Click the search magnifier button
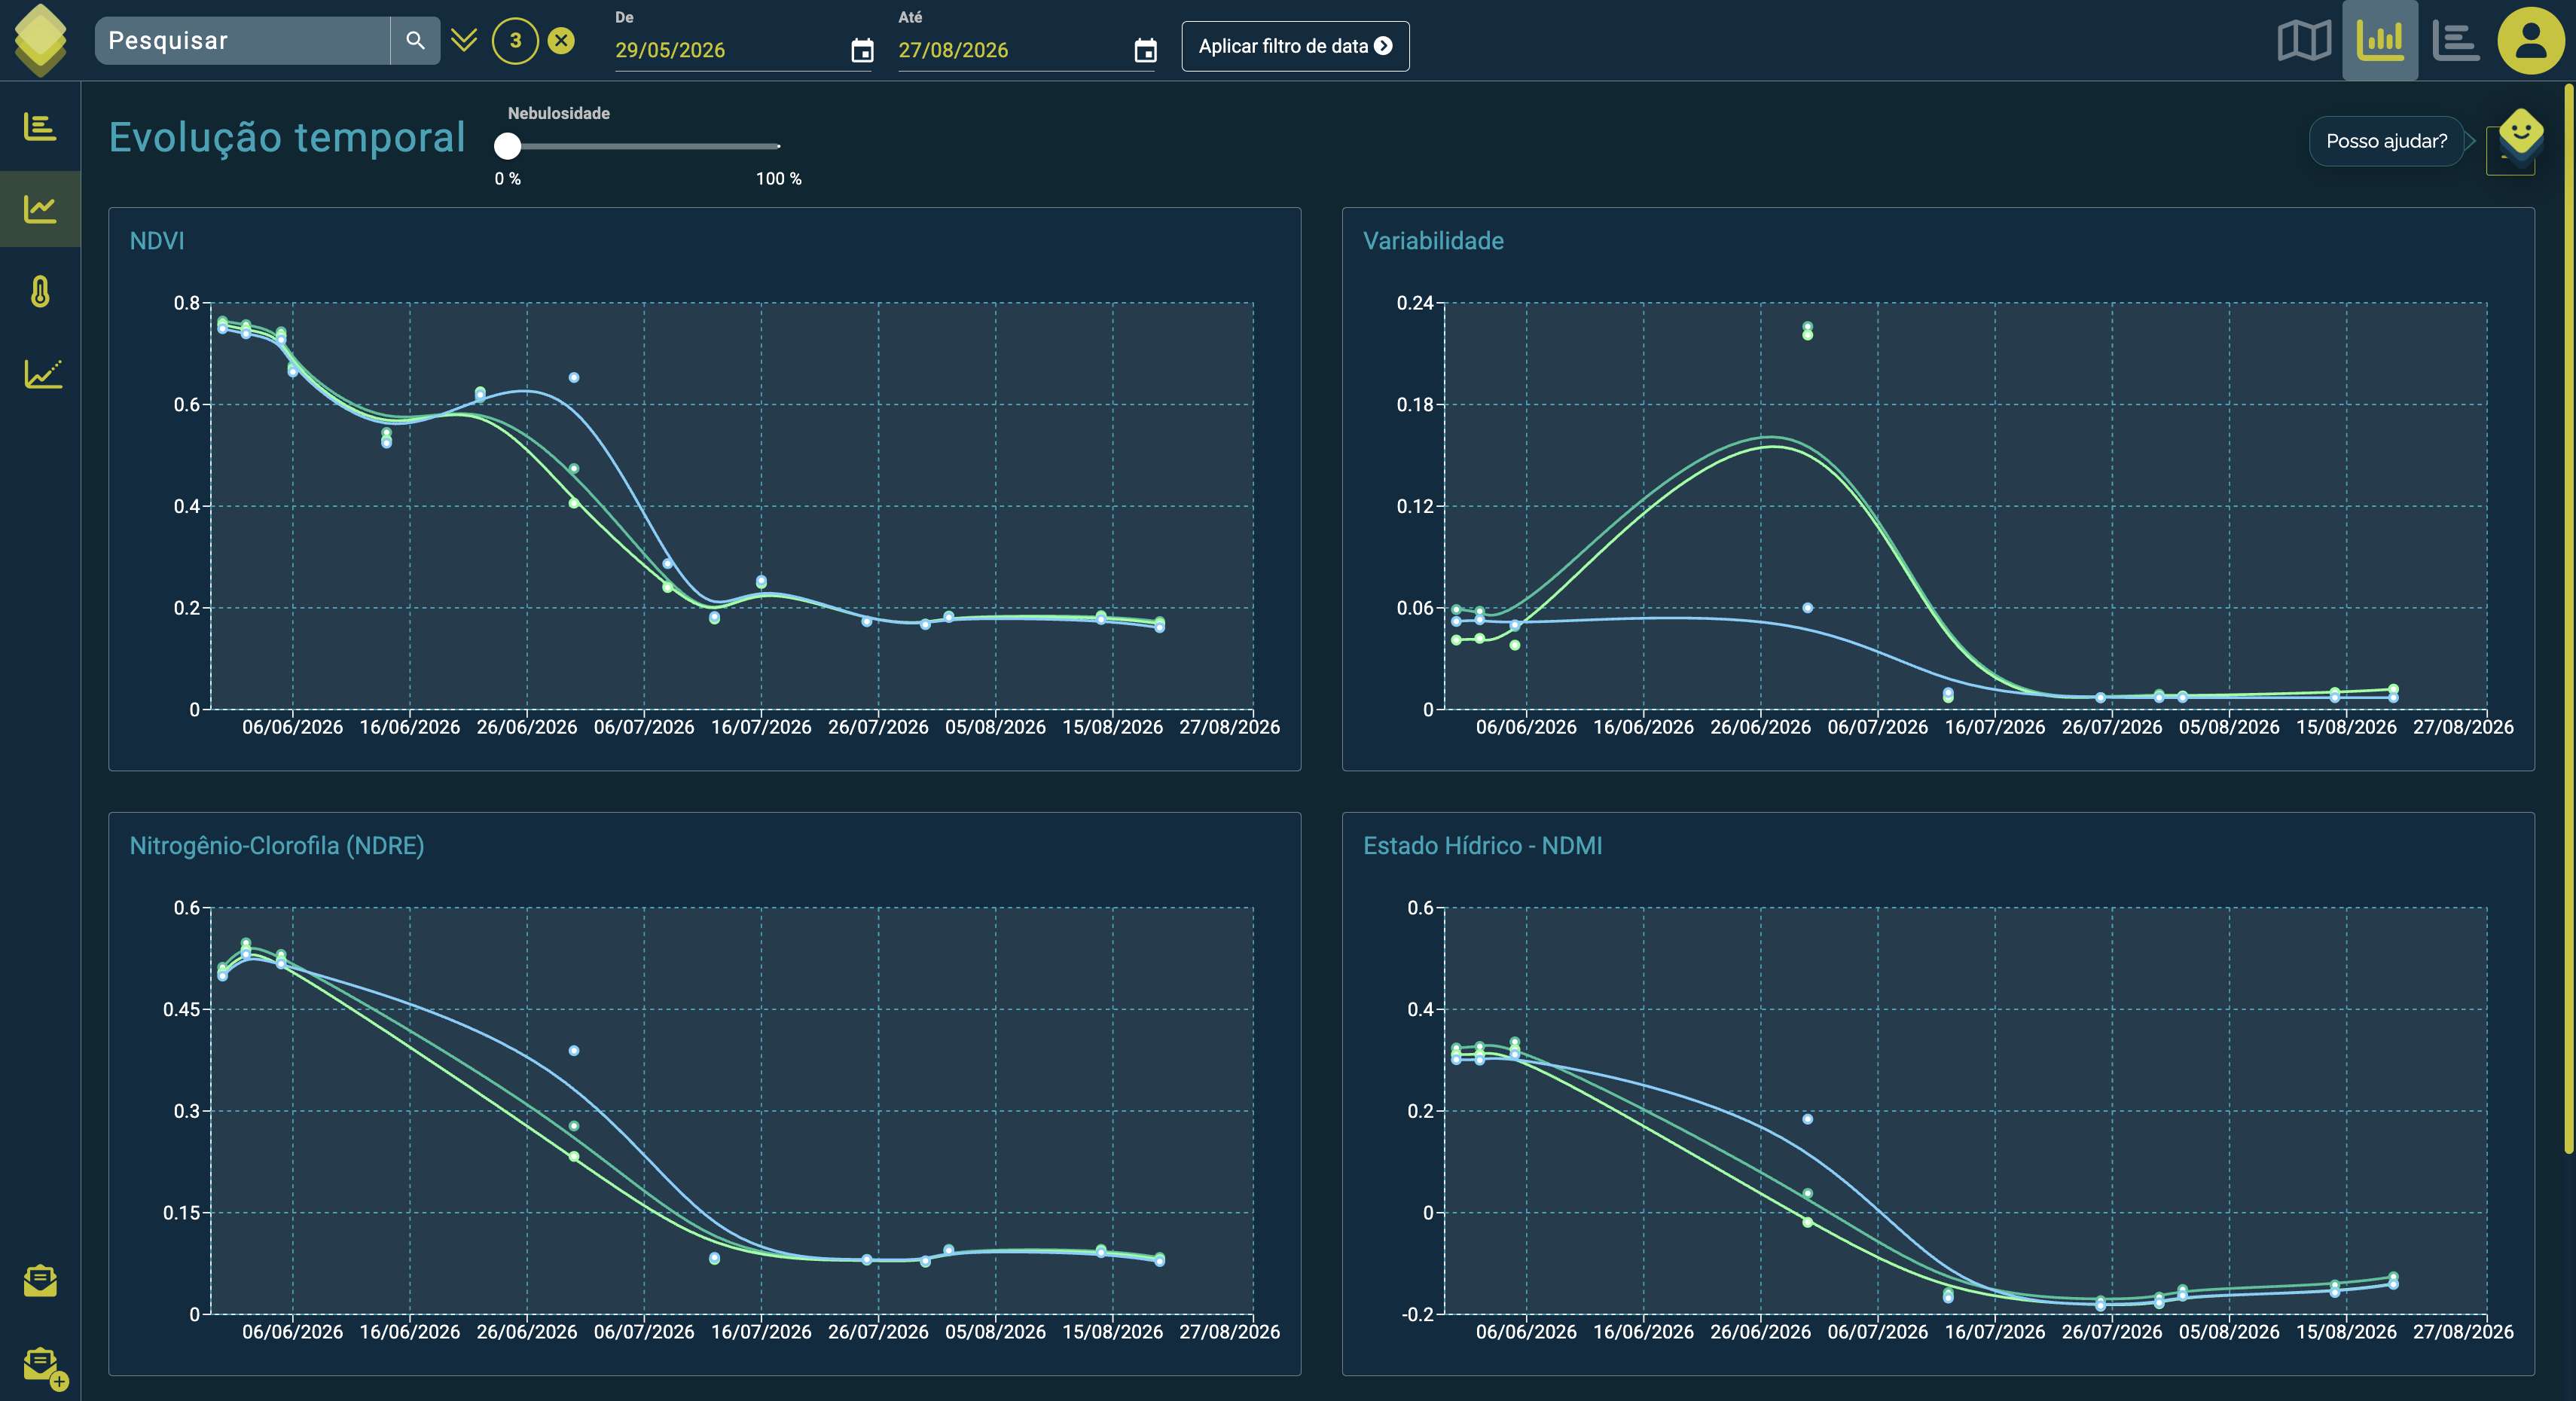Image resolution: width=2576 pixels, height=1401 pixels. 415,41
